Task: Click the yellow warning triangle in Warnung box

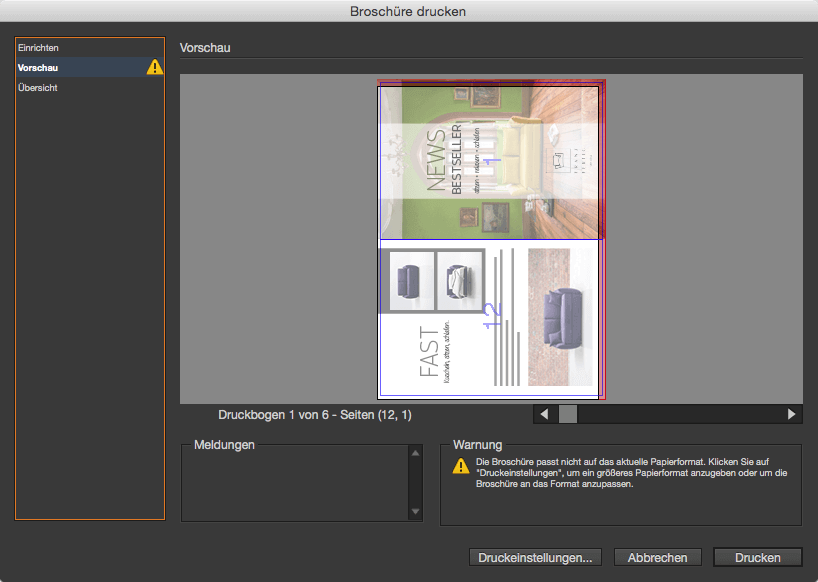Action: click(456, 466)
